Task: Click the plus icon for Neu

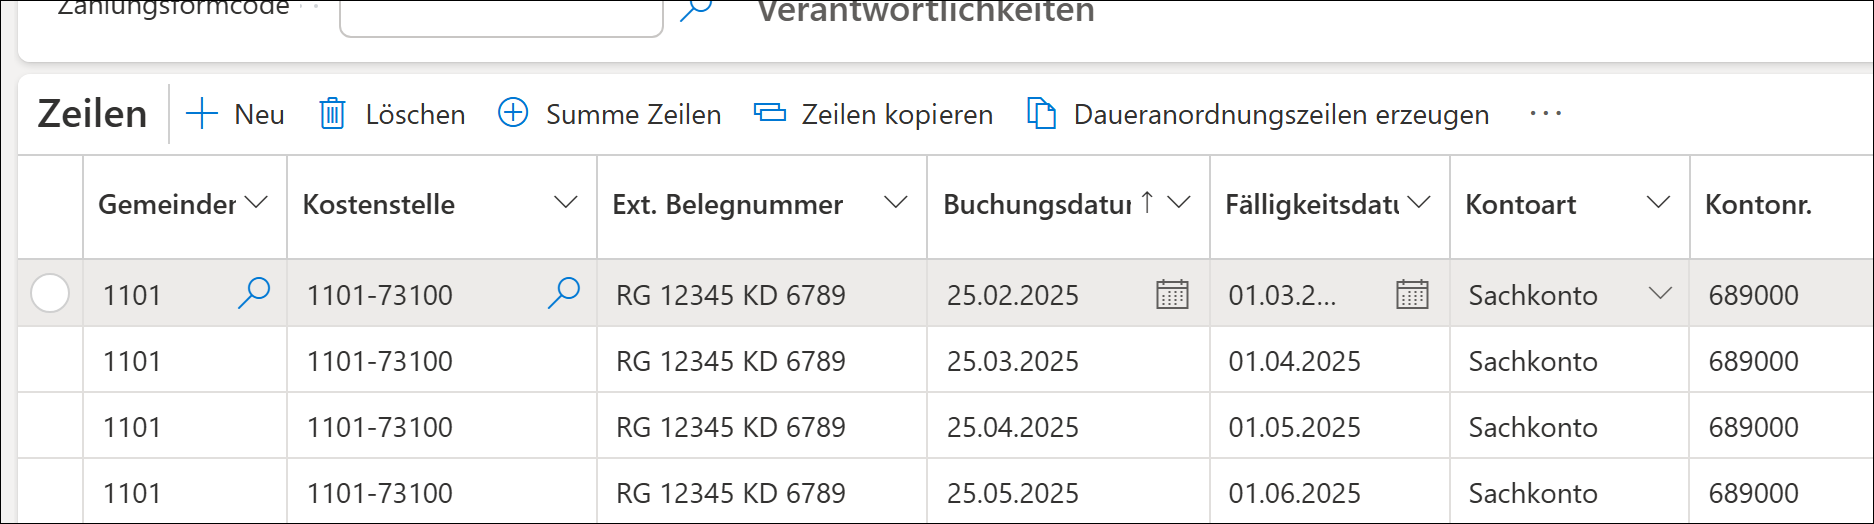Action: (x=202, y=114)
